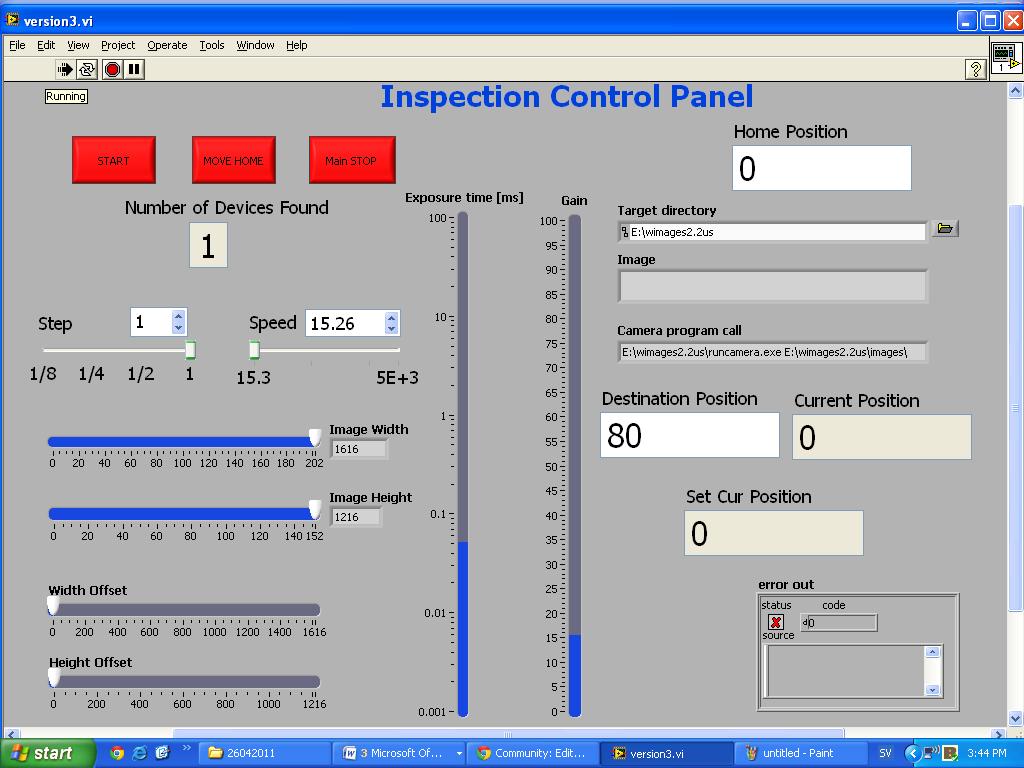Click the Height Offset slider knob
The height and width of the screenshot is (768, 1024).
coord(54,677)
